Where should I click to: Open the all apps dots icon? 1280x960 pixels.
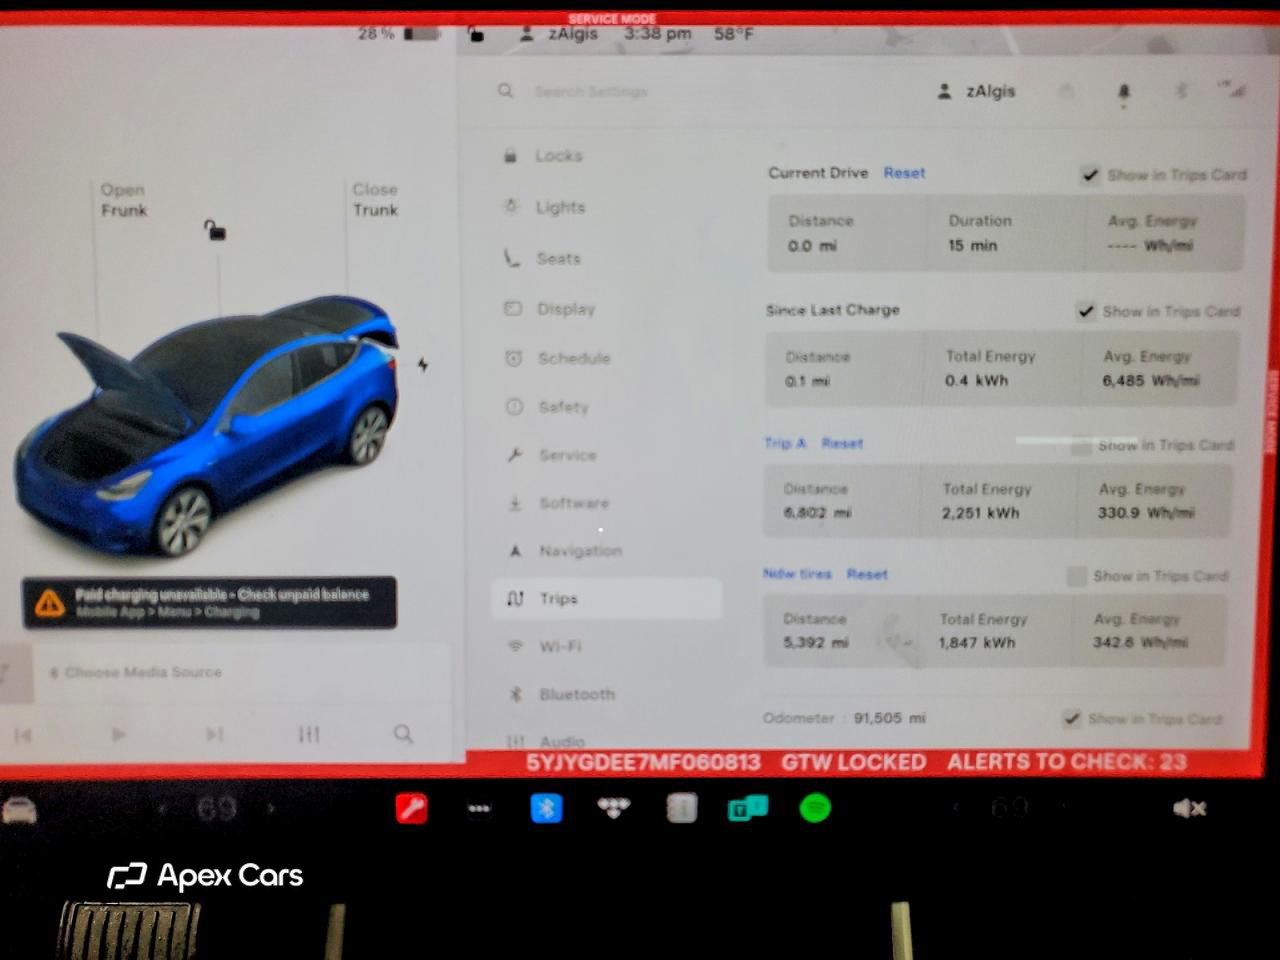[x=479, y=809]
